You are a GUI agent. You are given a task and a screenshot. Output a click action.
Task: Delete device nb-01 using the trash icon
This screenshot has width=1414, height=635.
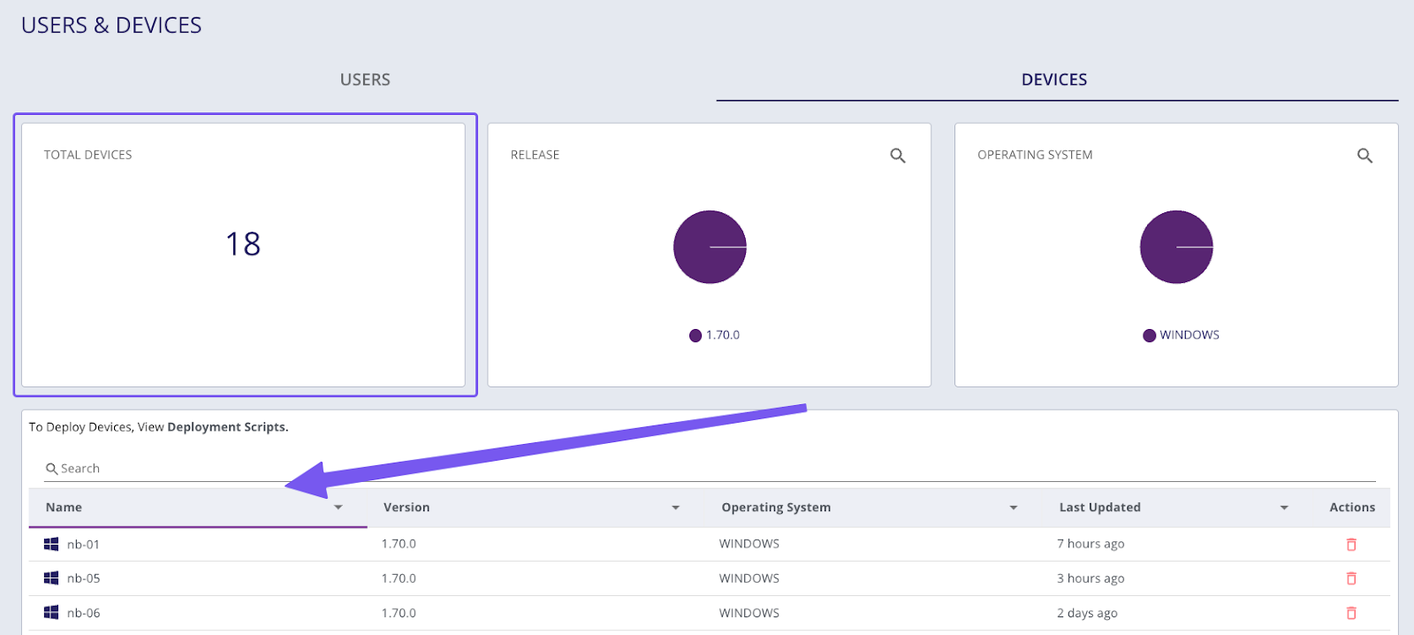[1351, 544]
